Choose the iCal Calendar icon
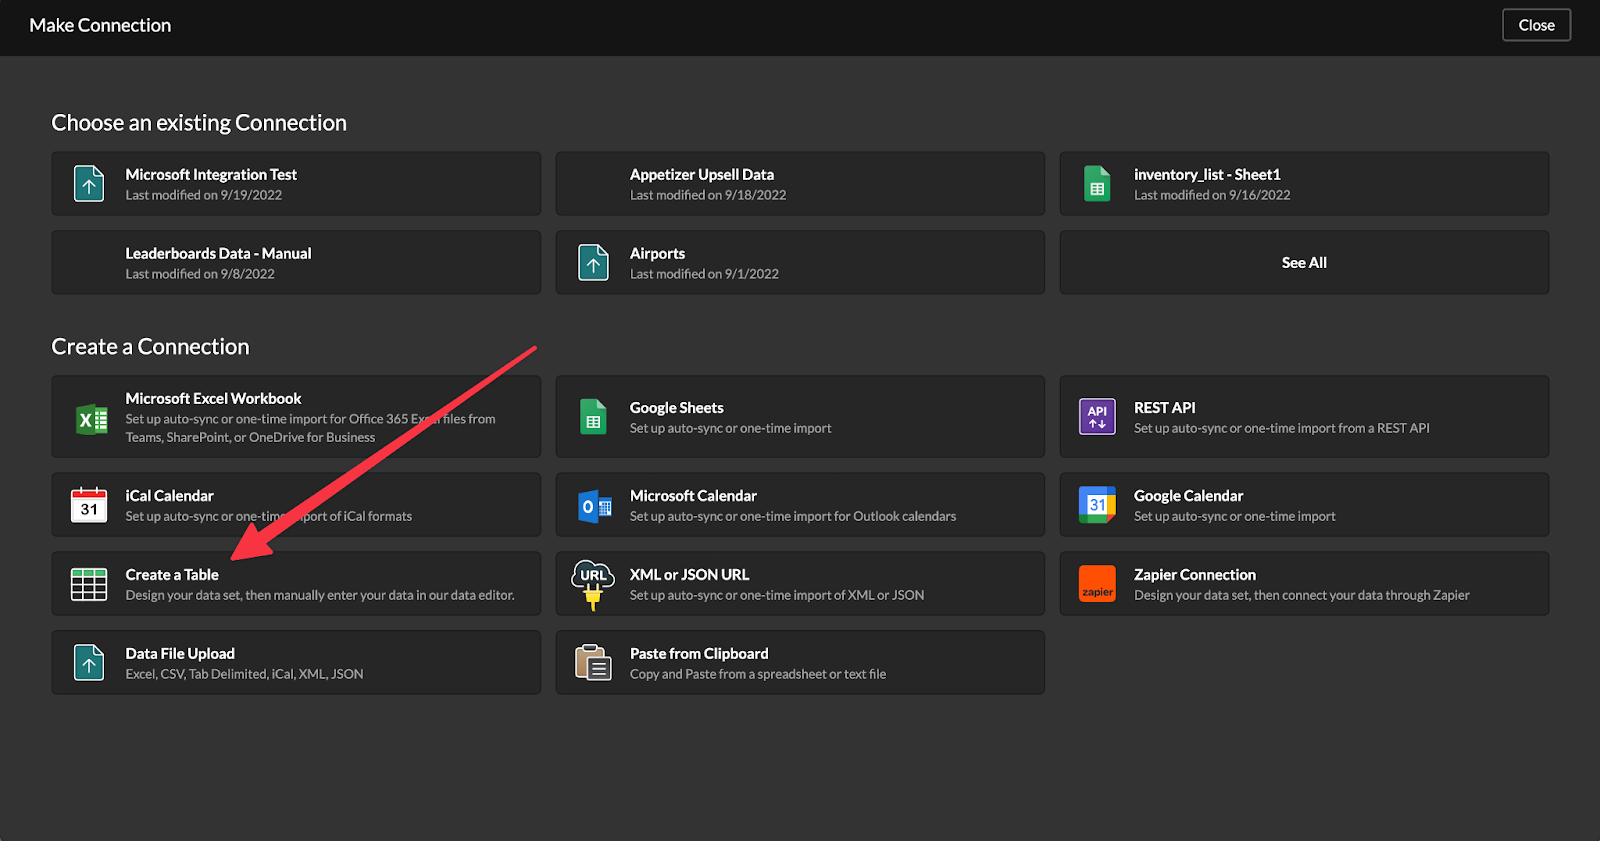The height and width of the screenshot is (841, 1600). 89,505
